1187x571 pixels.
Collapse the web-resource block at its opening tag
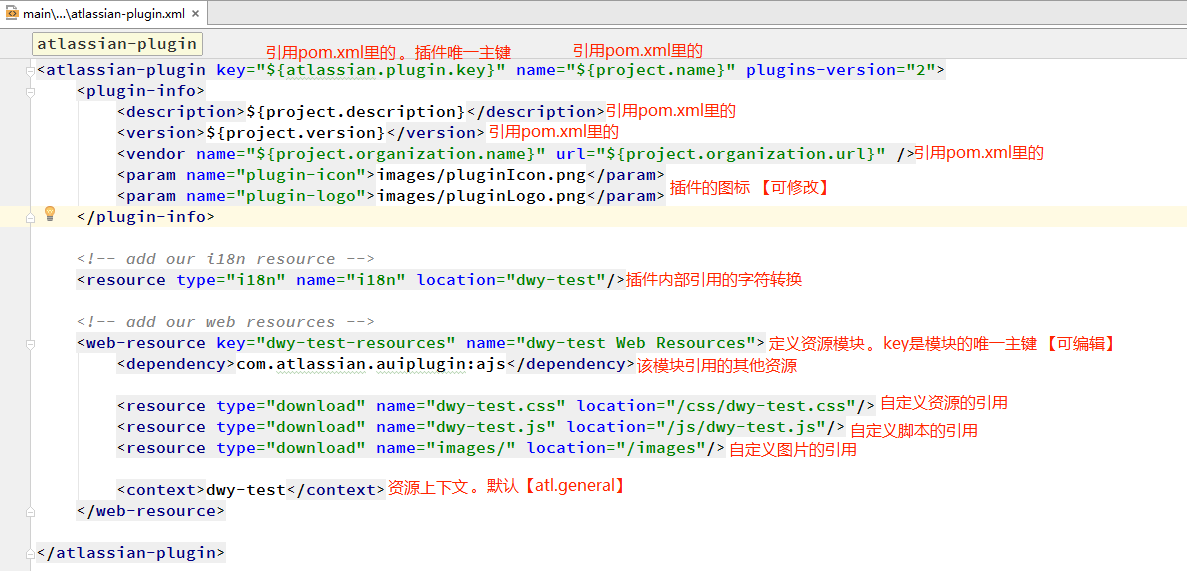[x=30, y=343]
